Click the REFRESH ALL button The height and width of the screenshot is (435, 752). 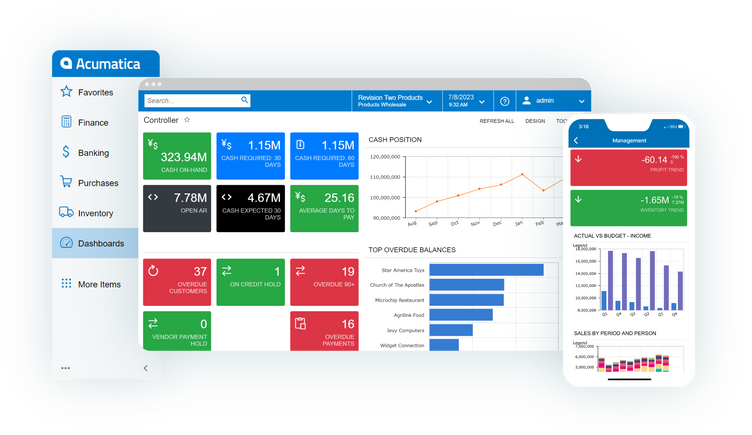tap(496, 121)
